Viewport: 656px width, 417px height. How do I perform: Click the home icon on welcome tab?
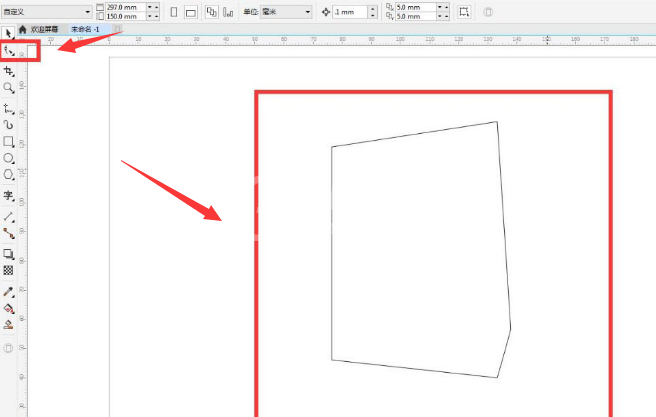23,29
